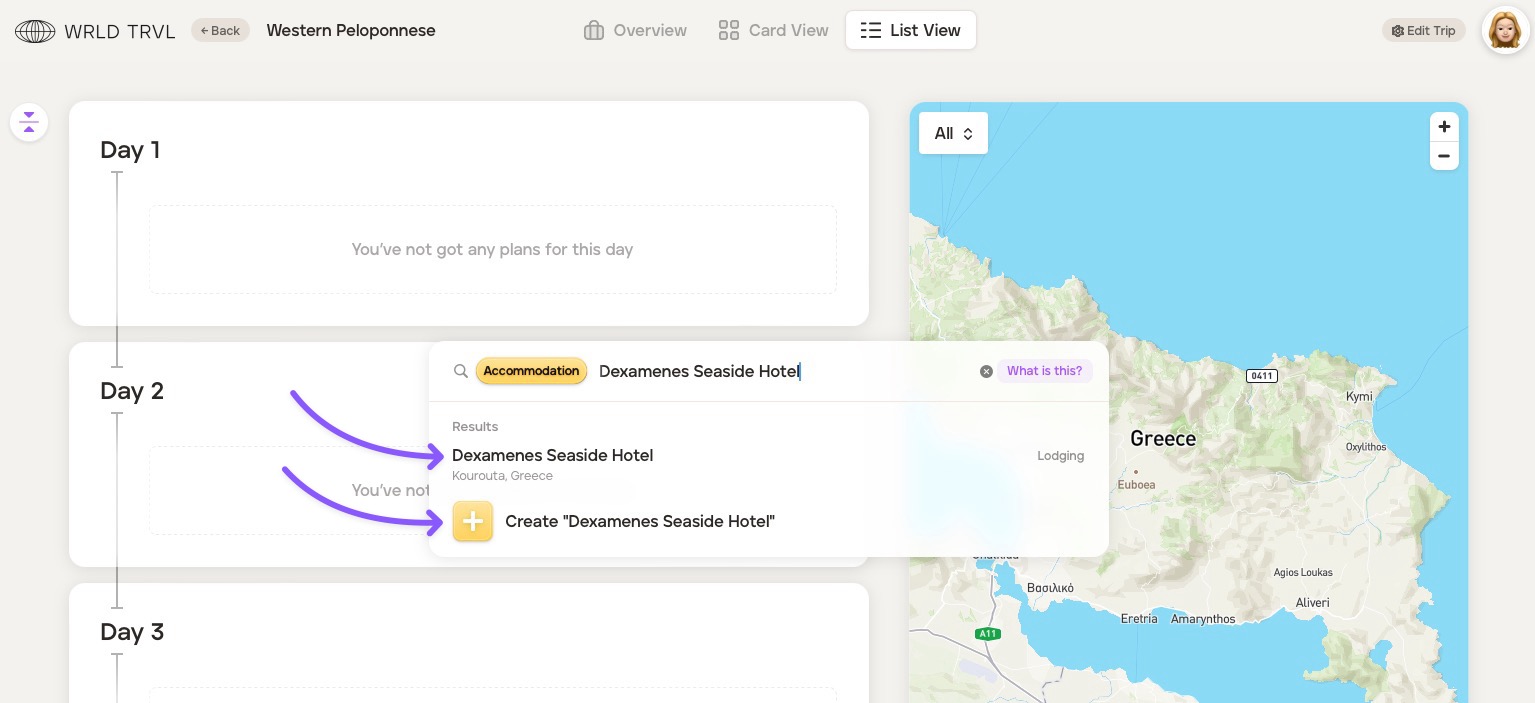Clear the search text with the x icon

pos(986,371)
